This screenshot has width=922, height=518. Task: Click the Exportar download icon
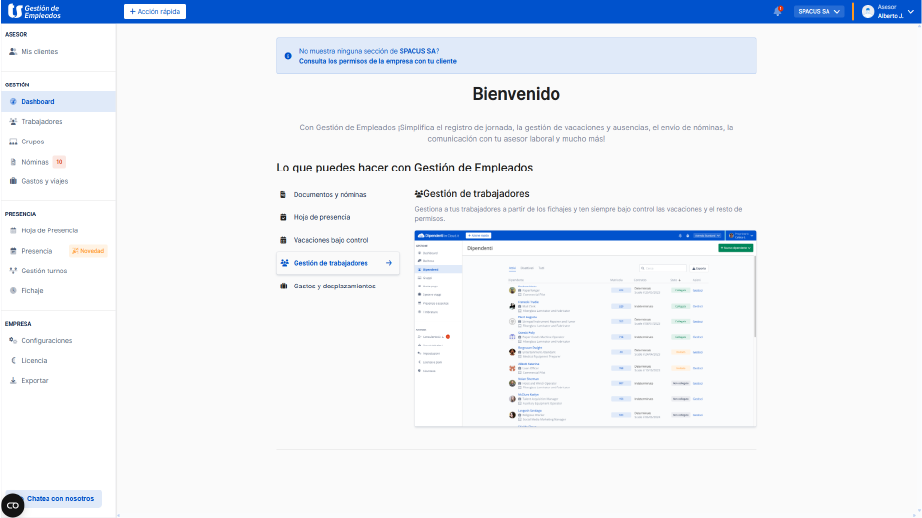13,380
